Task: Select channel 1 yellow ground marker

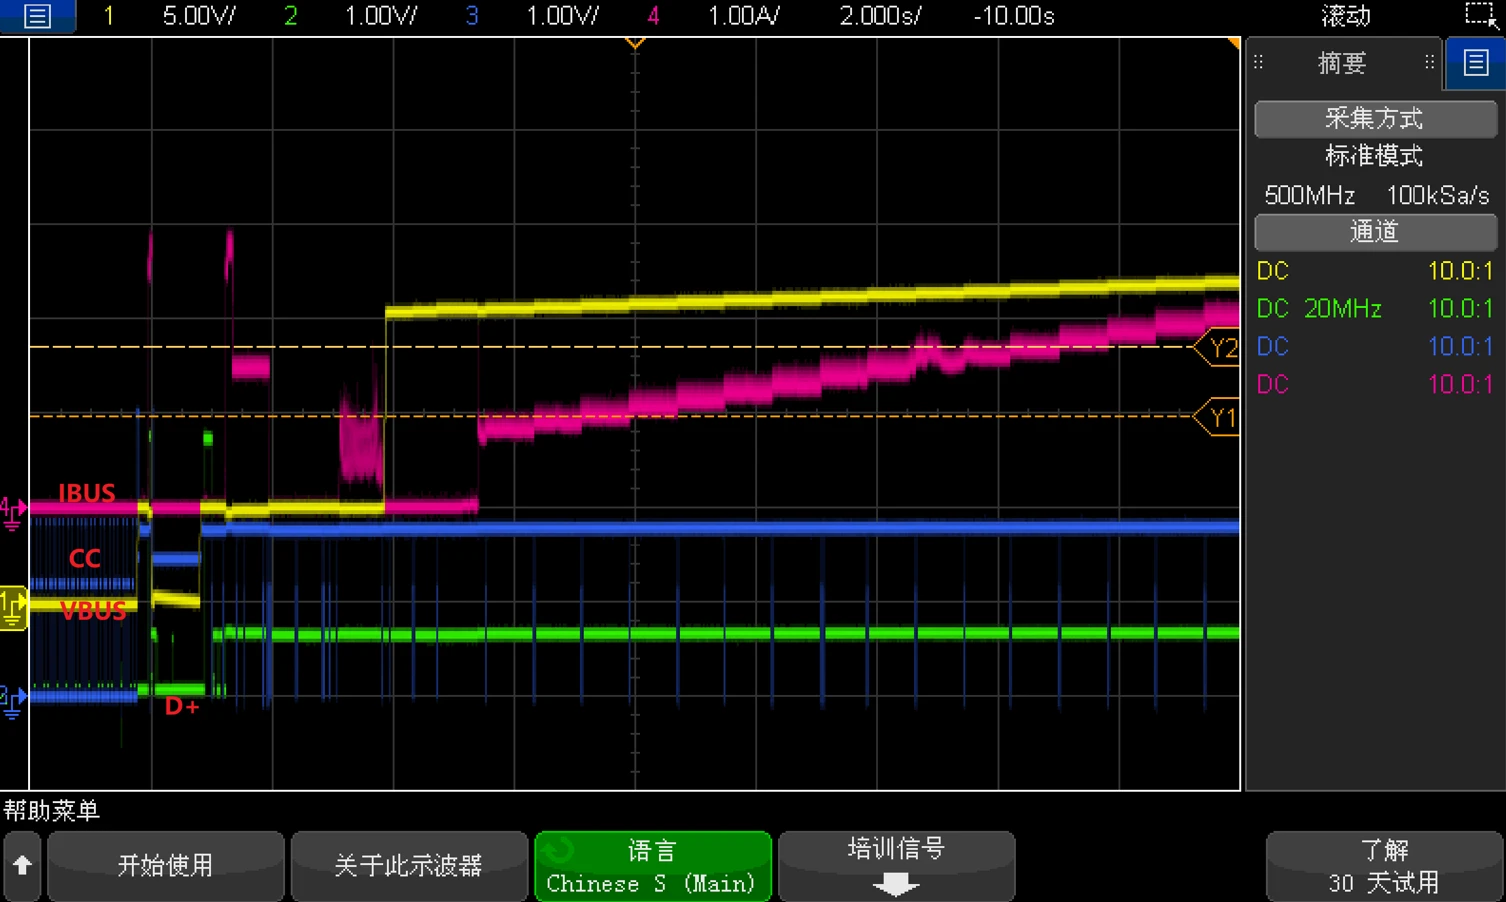Action: (13, 606)
